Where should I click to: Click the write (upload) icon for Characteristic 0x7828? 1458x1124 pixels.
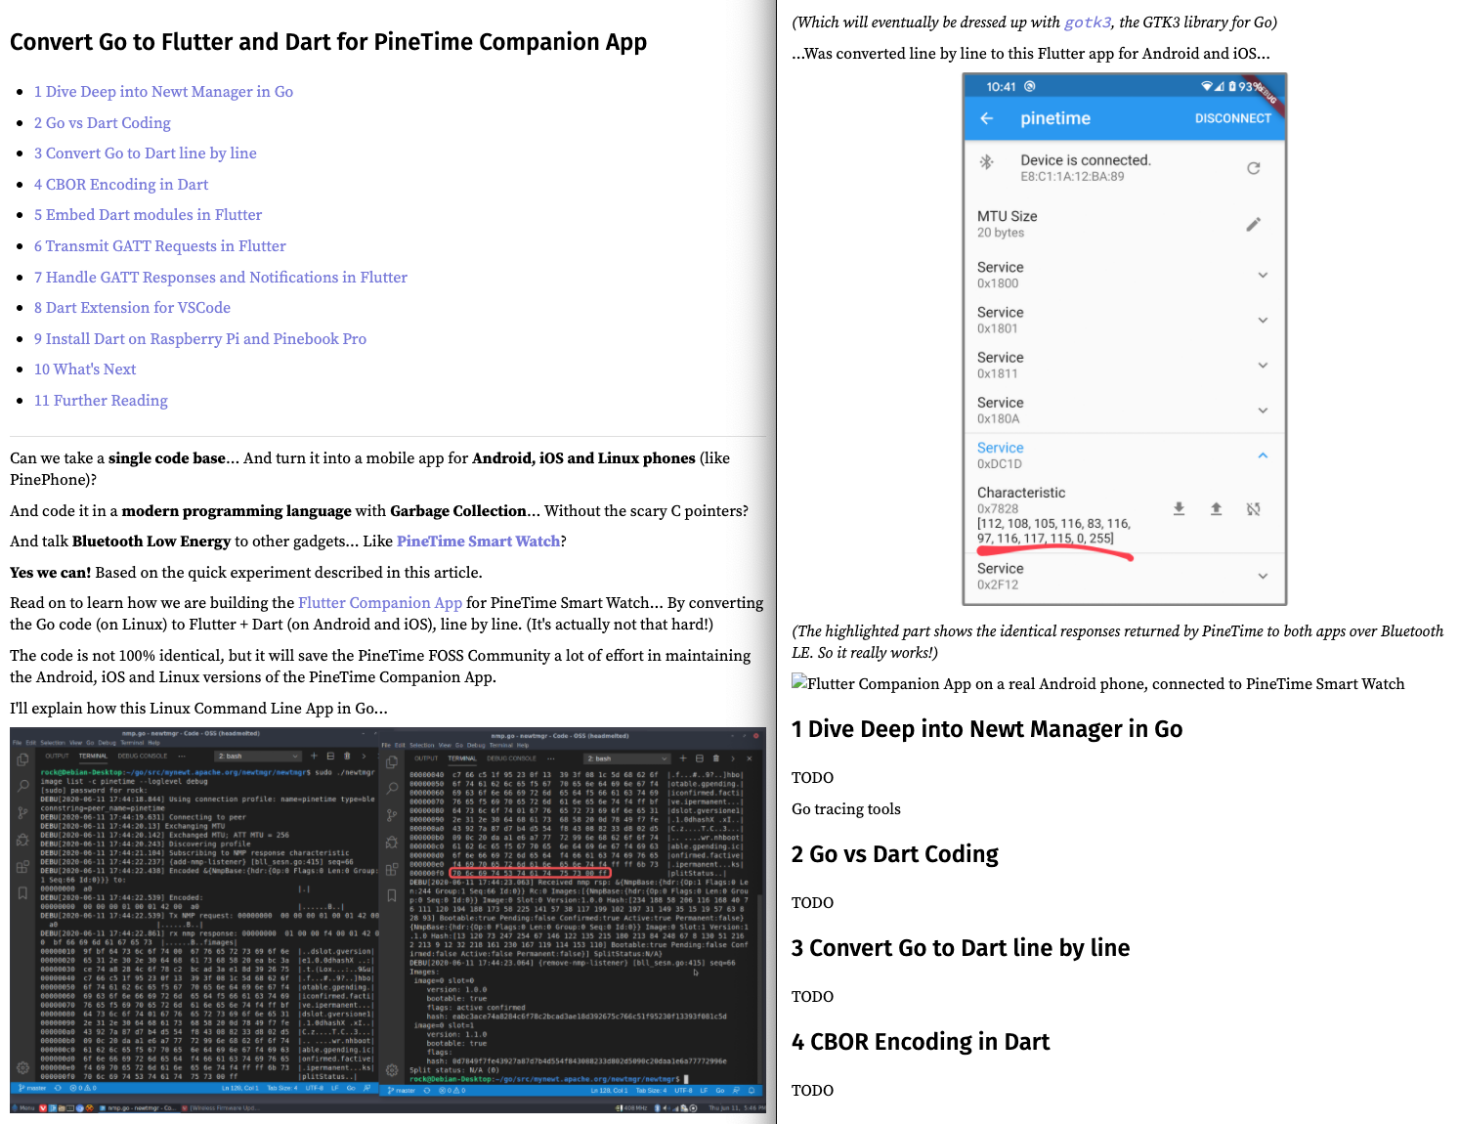point(1216,509)
